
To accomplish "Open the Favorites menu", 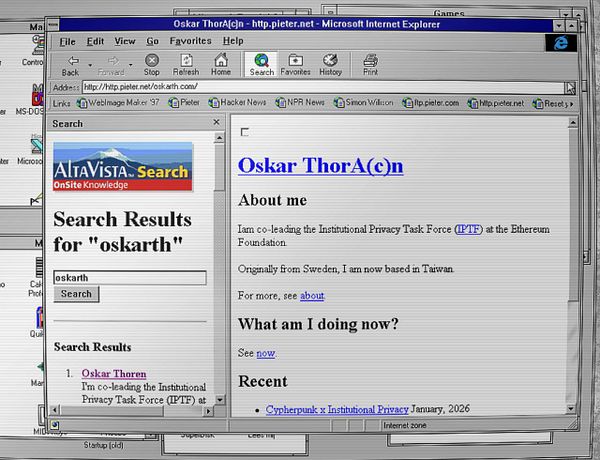I will (191, 41).
